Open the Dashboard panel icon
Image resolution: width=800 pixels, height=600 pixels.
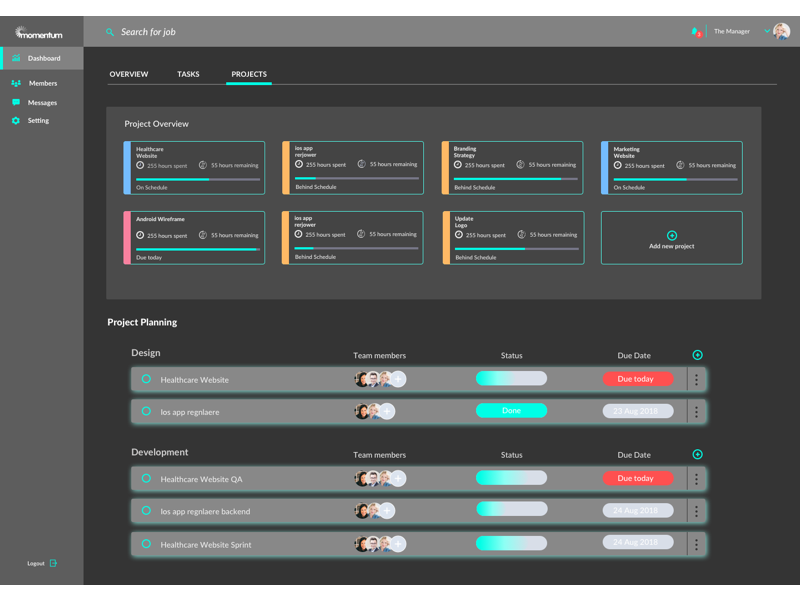pyautogui.click(x=16, y=58)
